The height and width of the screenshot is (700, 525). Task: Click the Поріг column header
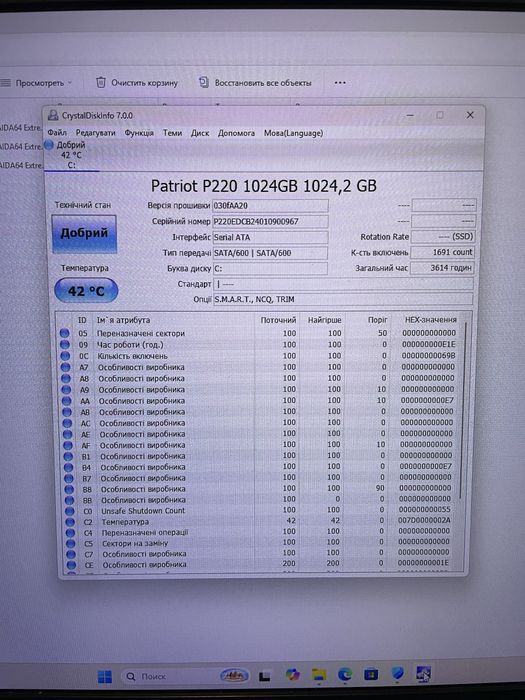(x=378, y=320)
